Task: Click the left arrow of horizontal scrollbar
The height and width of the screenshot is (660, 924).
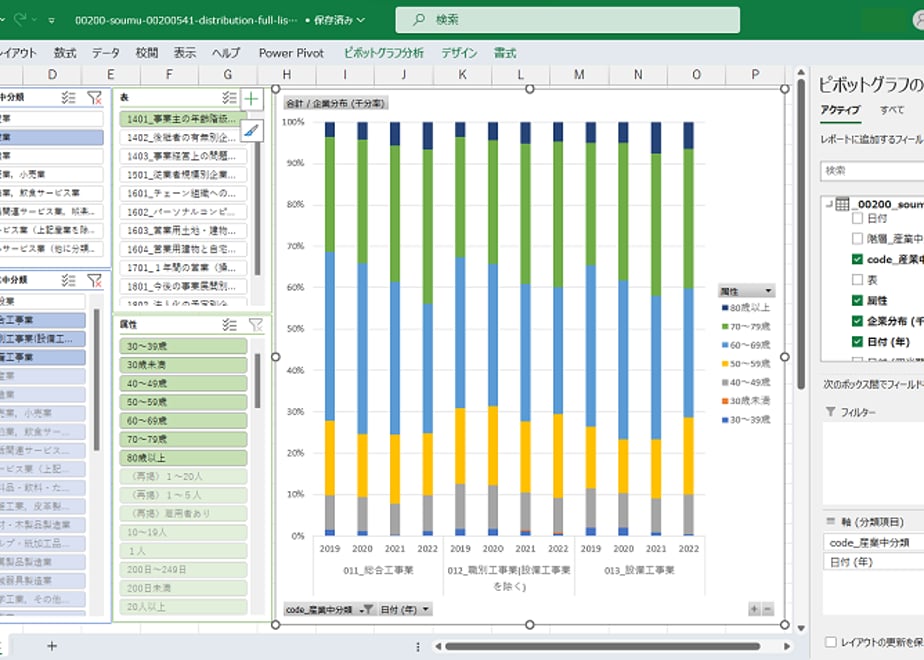Action: point(438,646)
